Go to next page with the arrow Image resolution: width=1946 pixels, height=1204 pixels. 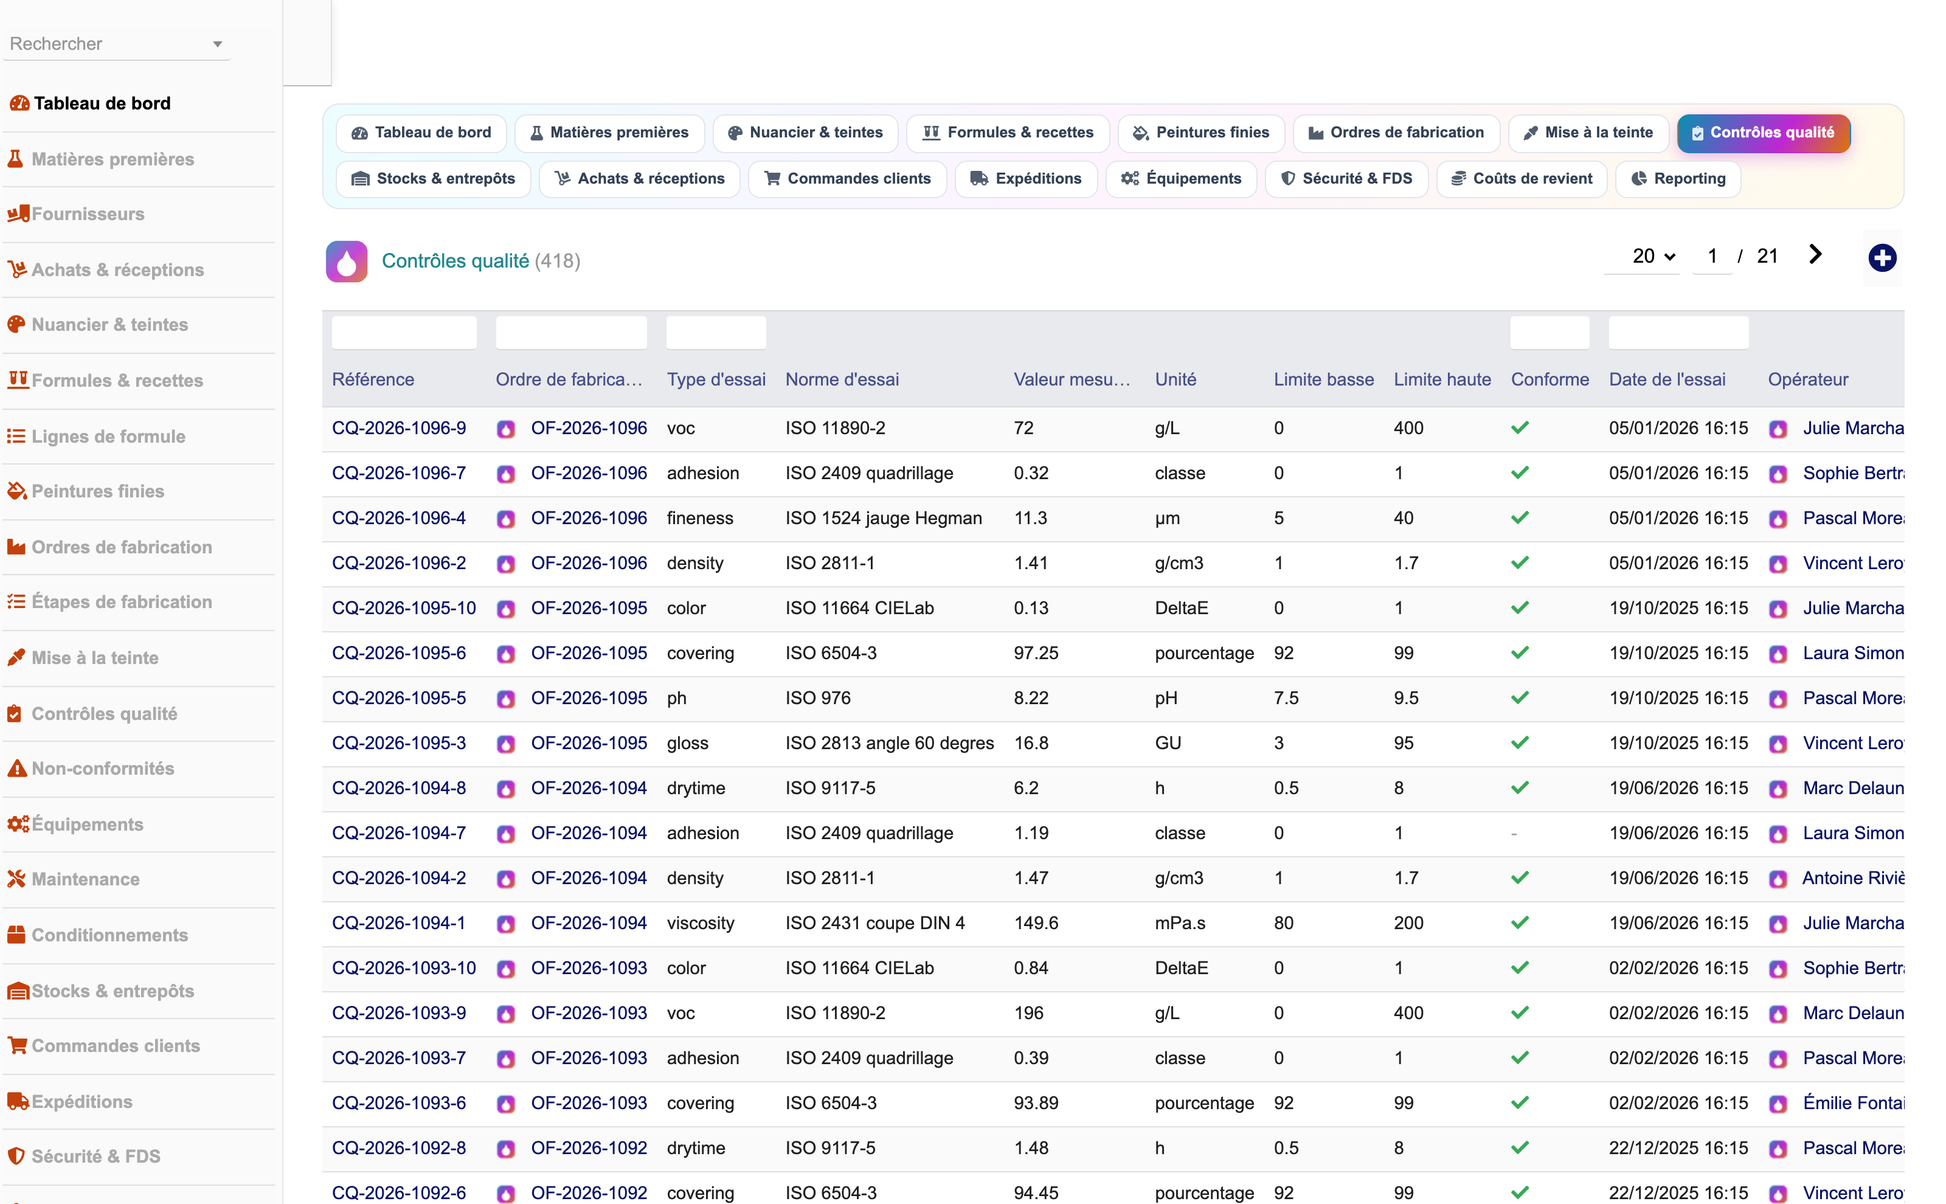click(x=1816, y=255)
